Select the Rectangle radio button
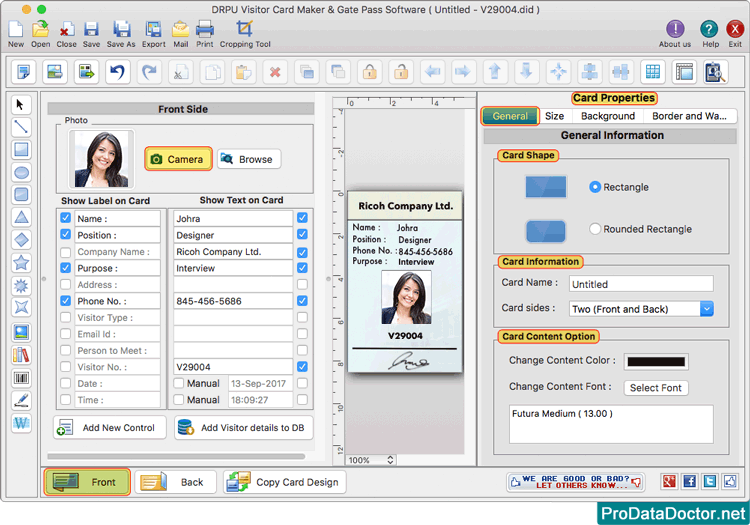 click(x=595, y=187)
